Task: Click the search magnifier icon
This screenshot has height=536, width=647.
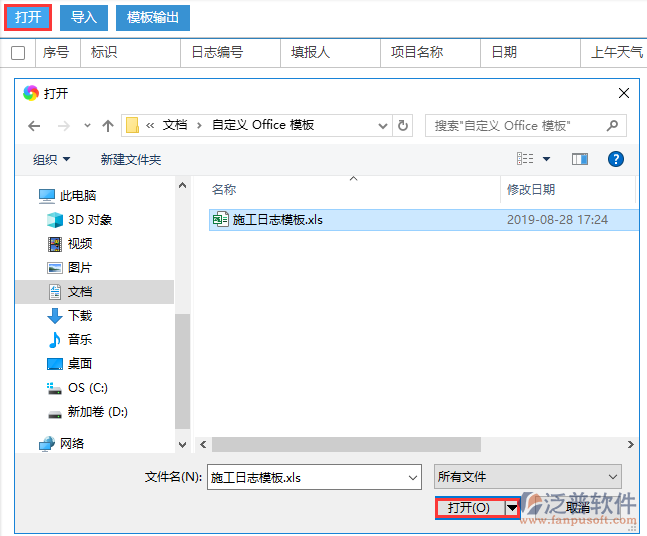Action: [612, 125]
